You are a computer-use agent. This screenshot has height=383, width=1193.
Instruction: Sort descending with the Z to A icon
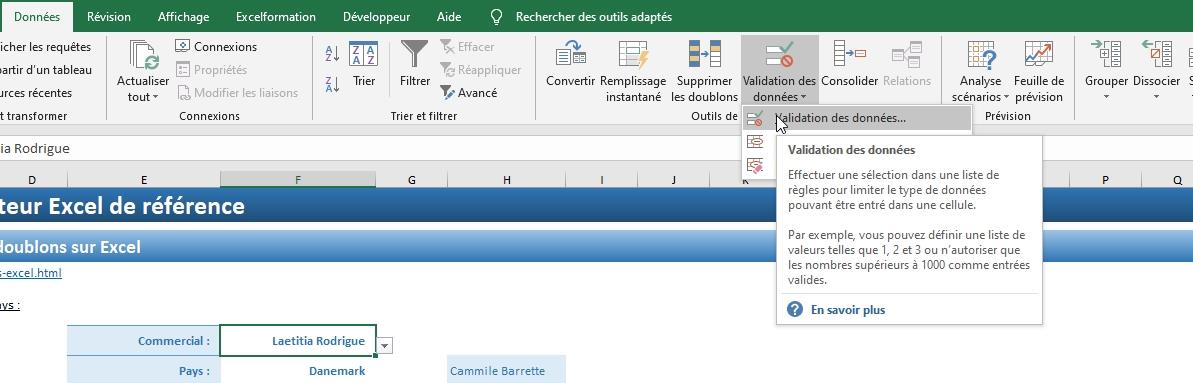(332, 84)
